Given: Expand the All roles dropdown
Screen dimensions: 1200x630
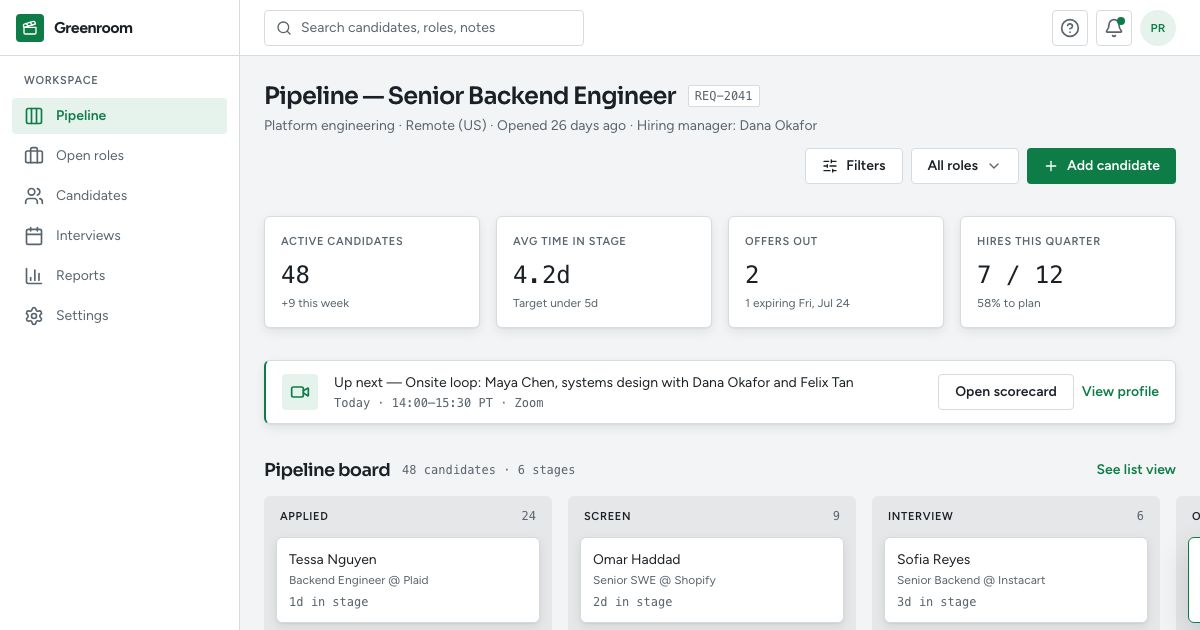Looking at the screenshot, I should (x=964, y=166).
